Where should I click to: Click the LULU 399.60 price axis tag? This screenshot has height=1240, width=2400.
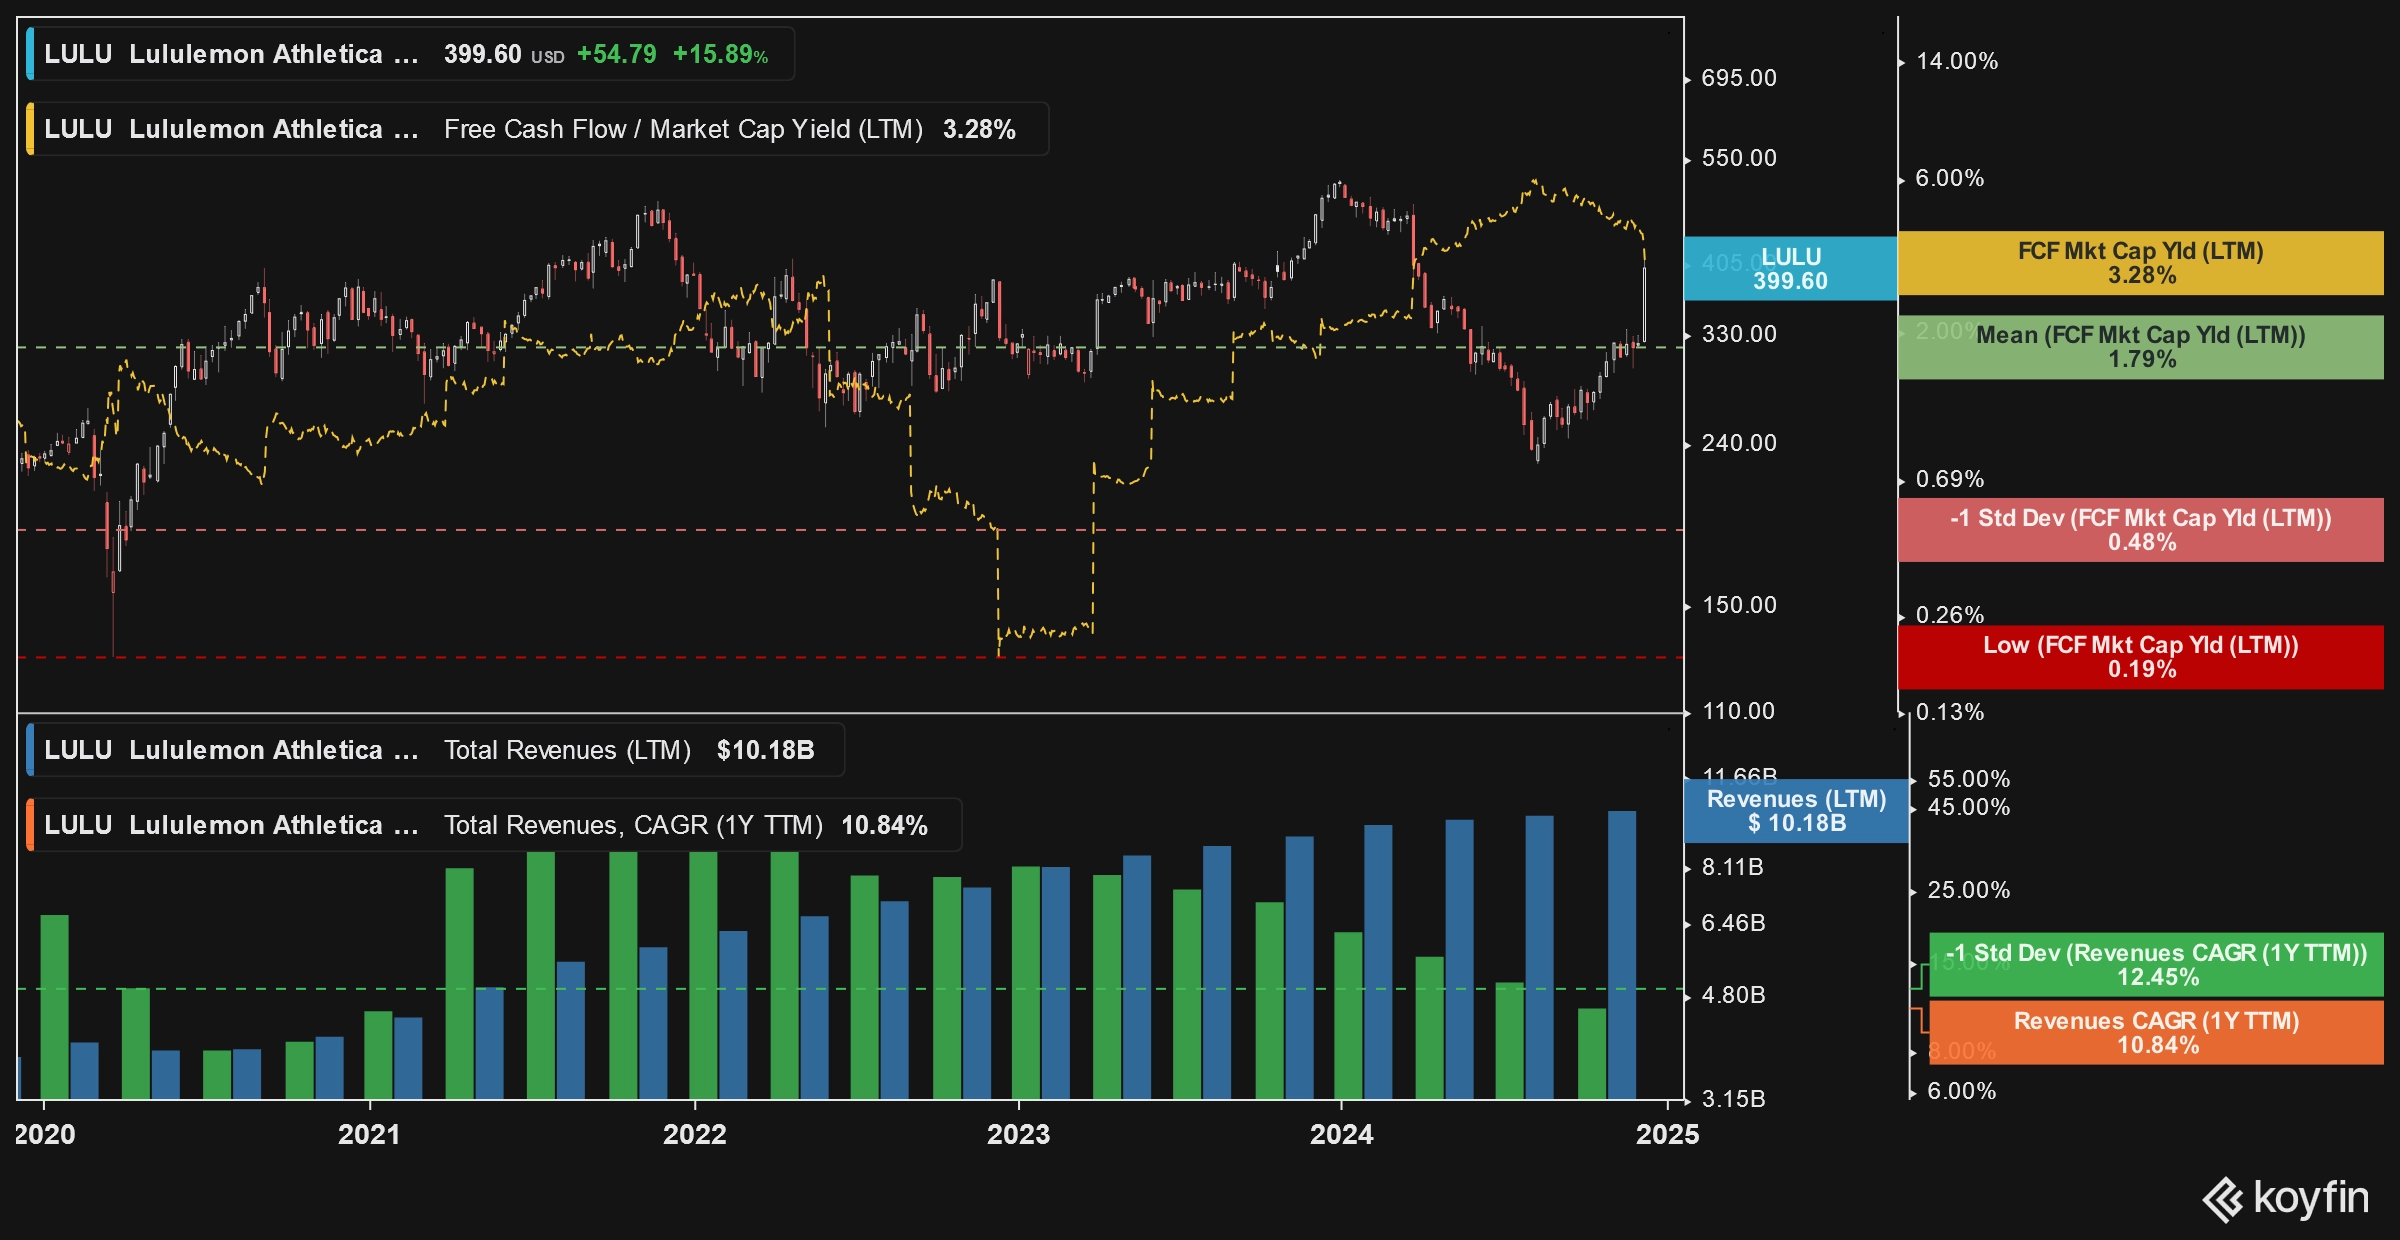pos(1790,269)
